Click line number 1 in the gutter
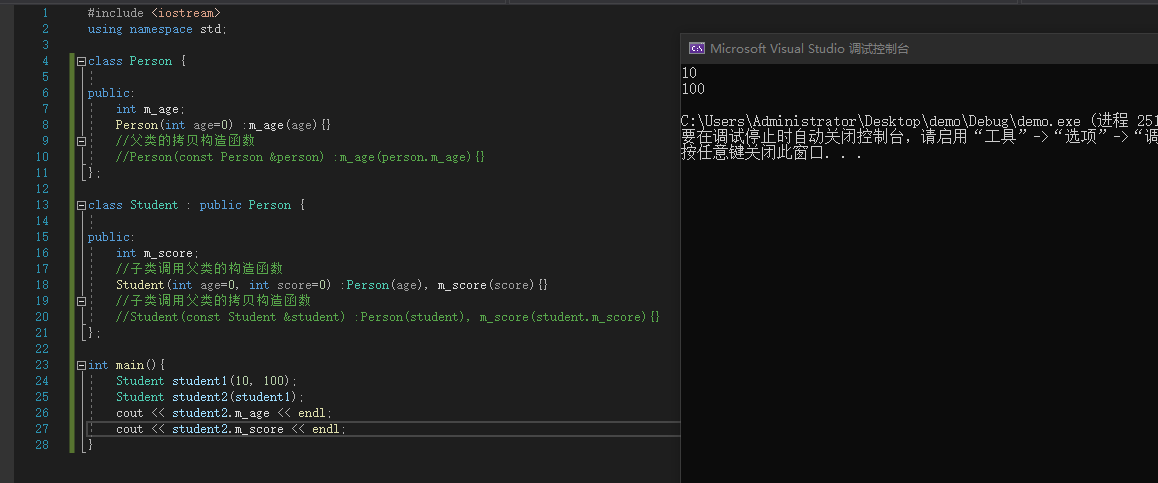This screenshot has height=483, width=1158. pyautogui.click(x=44, y=13)
